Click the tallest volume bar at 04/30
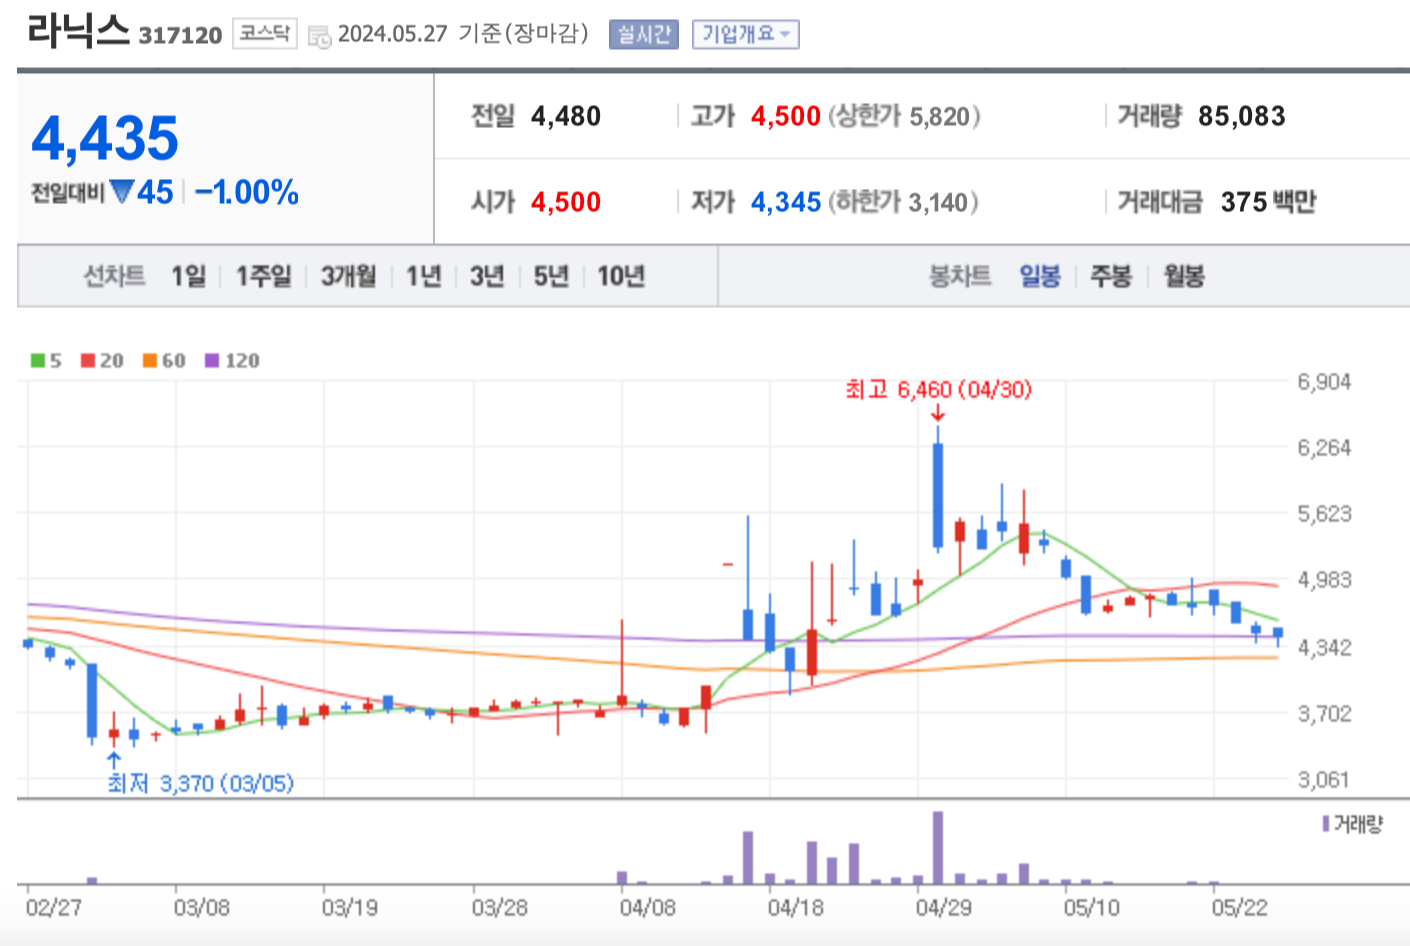1410x946 pixels. [938, 848]
